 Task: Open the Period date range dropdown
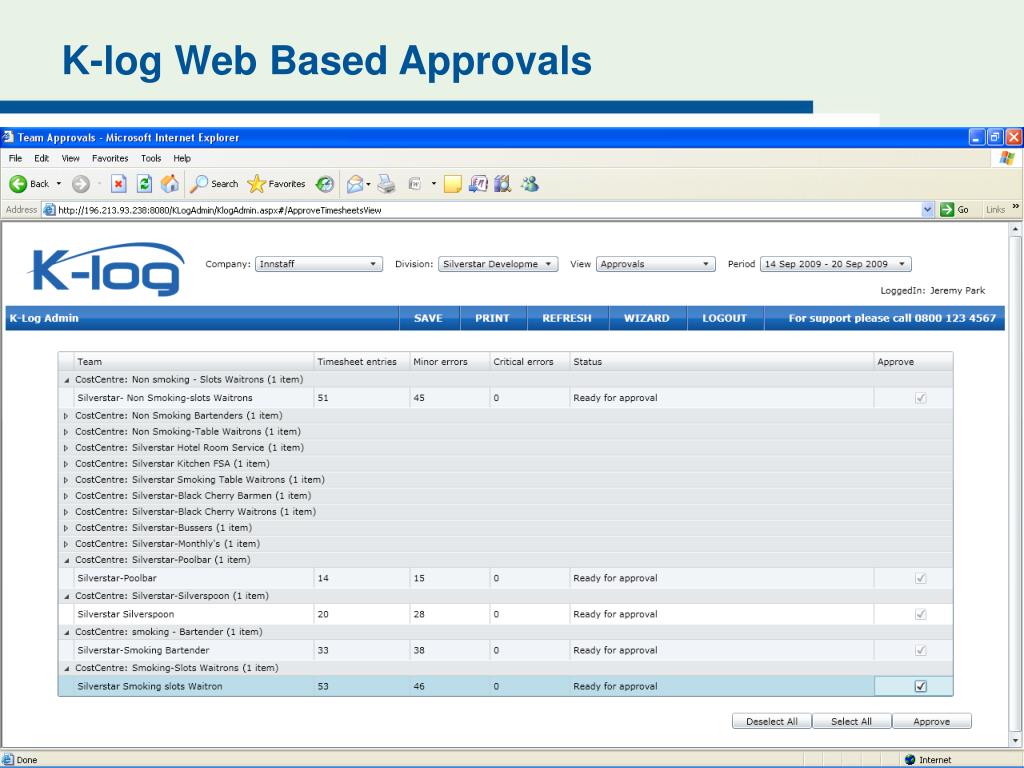point(836,264)
